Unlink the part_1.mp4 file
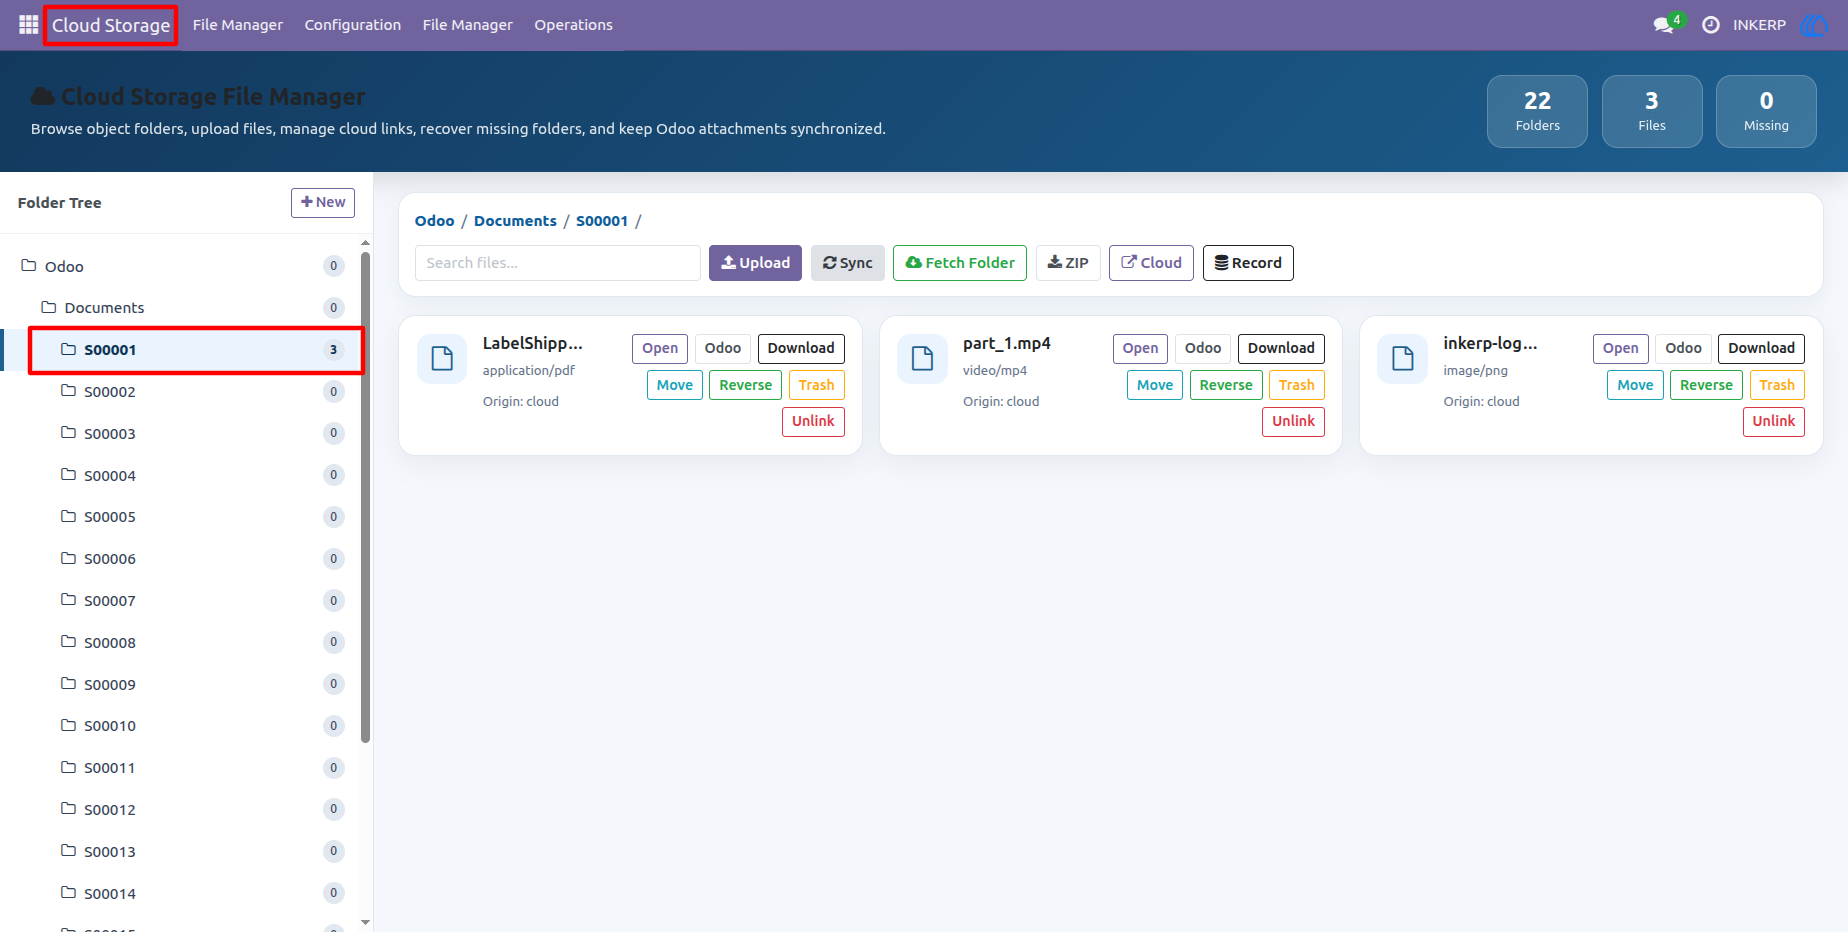1848x932 pixels. (x=1293, y=421)
